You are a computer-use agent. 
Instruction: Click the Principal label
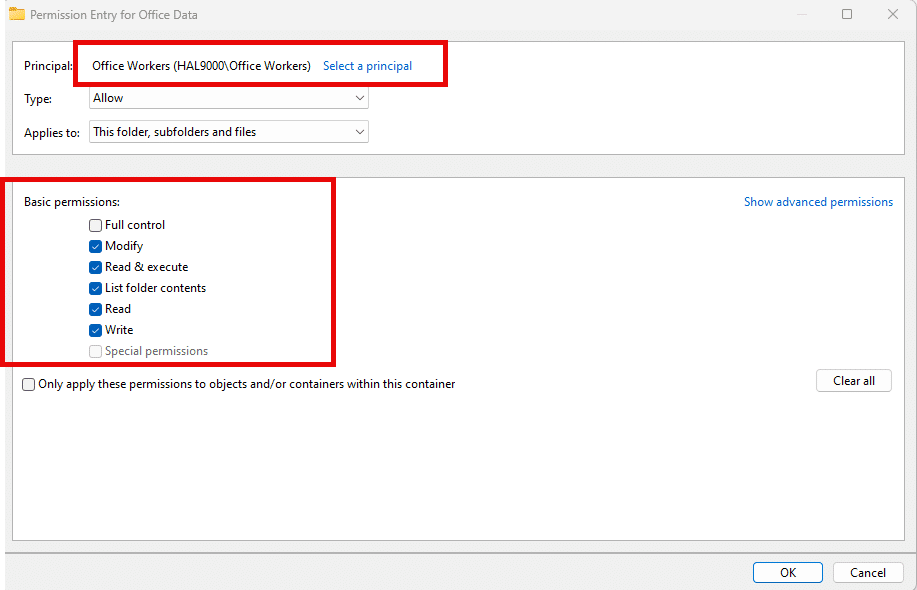coord(49,66)
